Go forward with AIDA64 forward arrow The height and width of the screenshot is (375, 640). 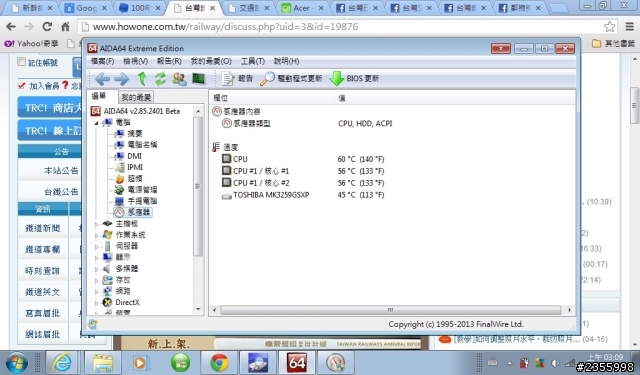coord(122,78)
